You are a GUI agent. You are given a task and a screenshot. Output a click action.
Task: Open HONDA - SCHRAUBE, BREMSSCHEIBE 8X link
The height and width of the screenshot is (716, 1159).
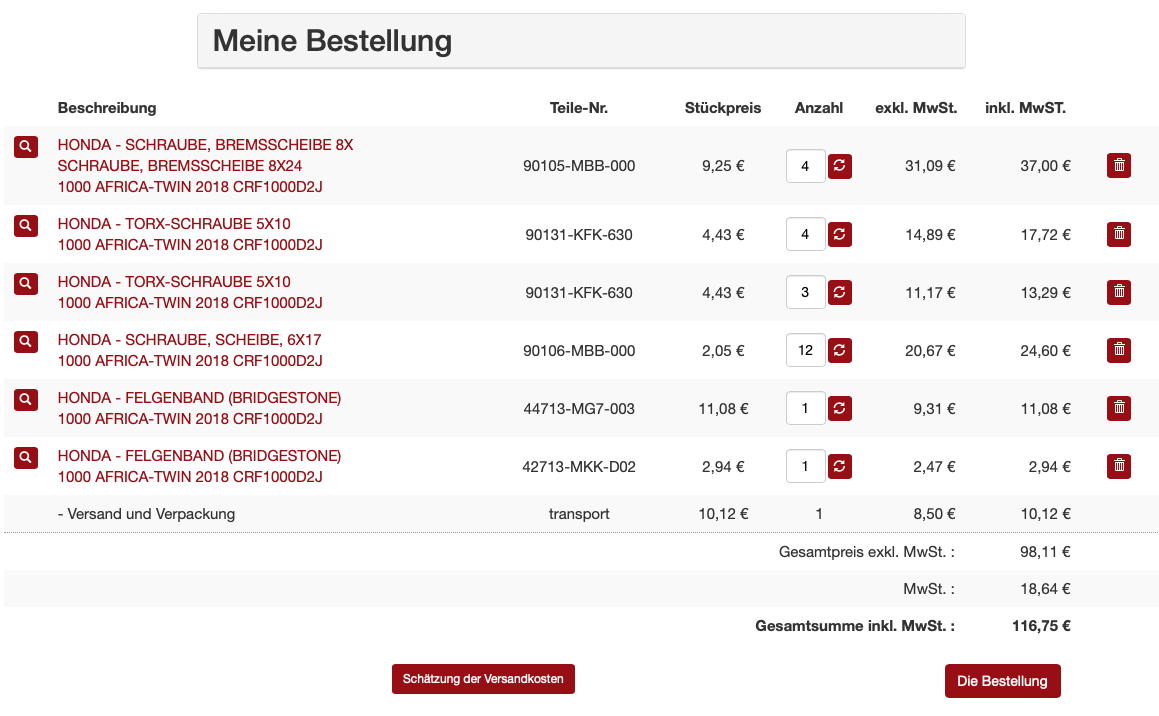tap(205, 145)
